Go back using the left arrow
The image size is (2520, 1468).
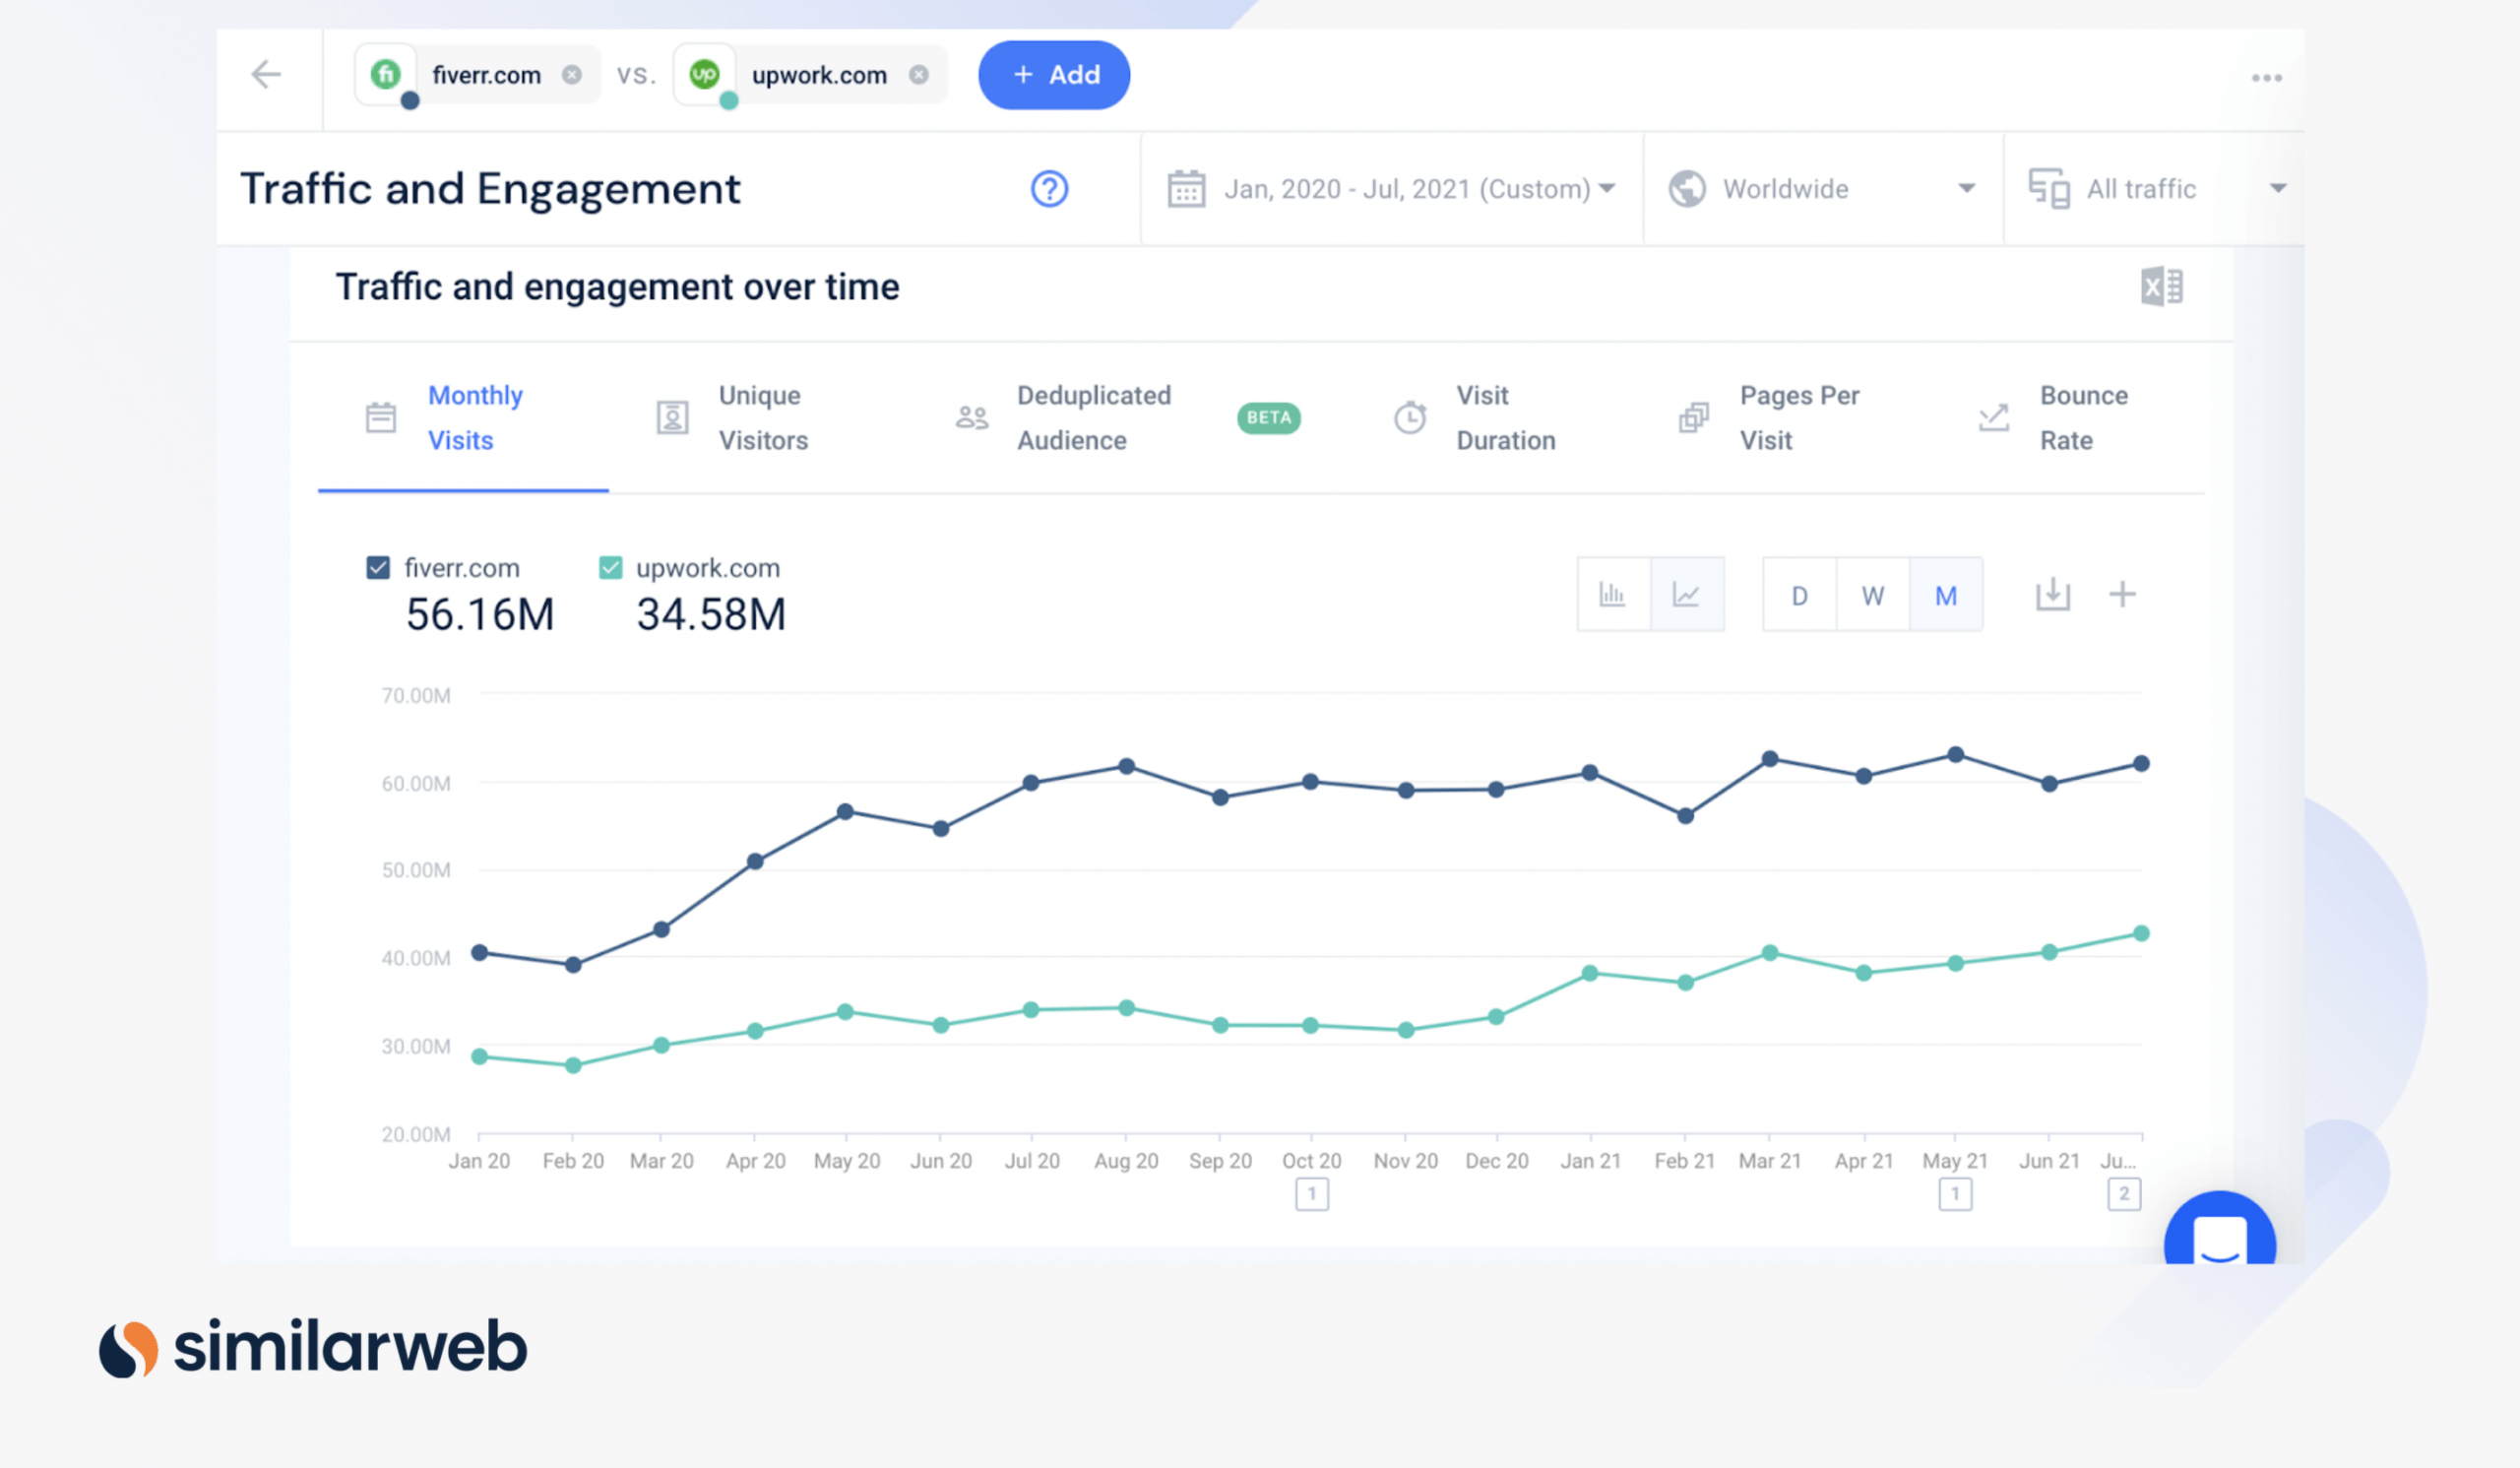[x=266, y=74]
